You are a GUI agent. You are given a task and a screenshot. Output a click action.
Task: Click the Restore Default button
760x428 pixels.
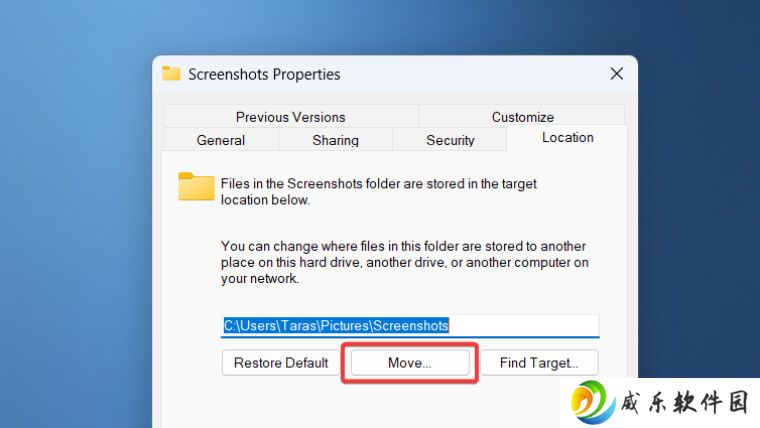281,363
